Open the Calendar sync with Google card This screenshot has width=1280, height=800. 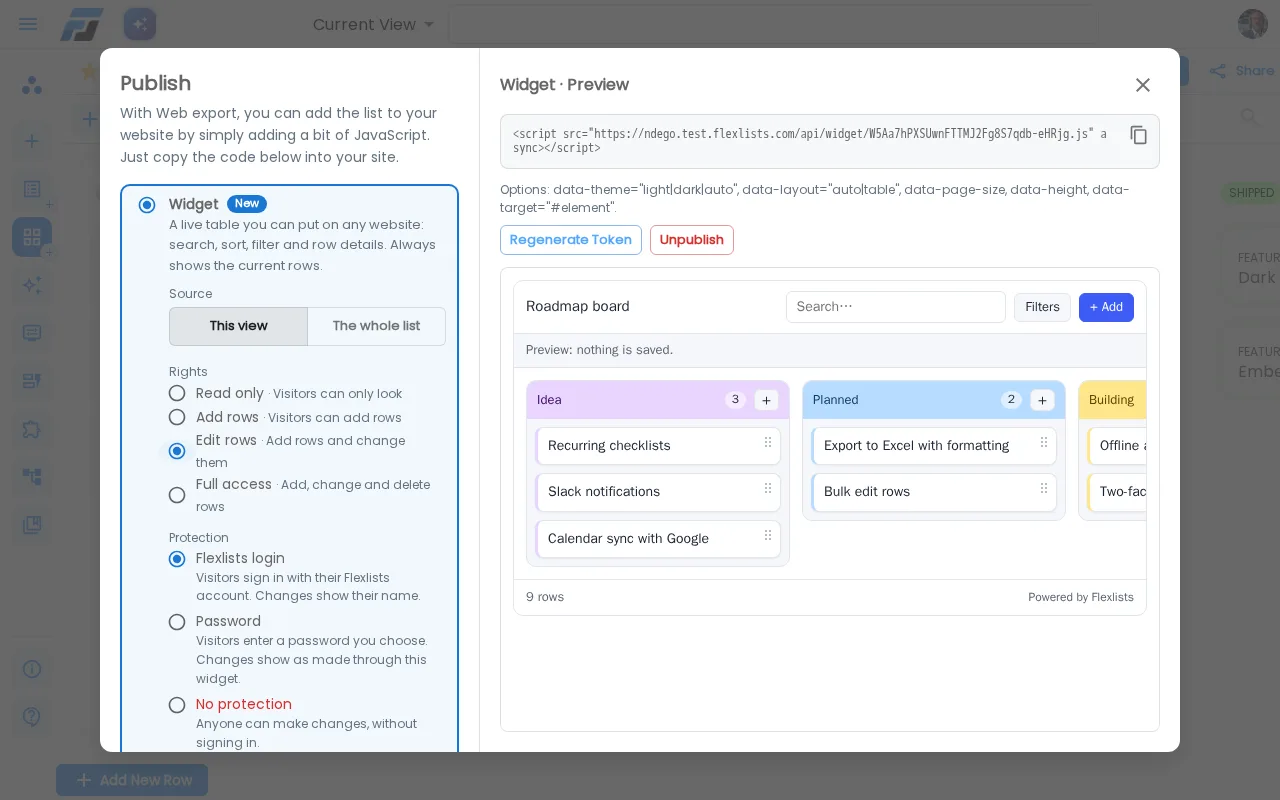click(658, 539)
